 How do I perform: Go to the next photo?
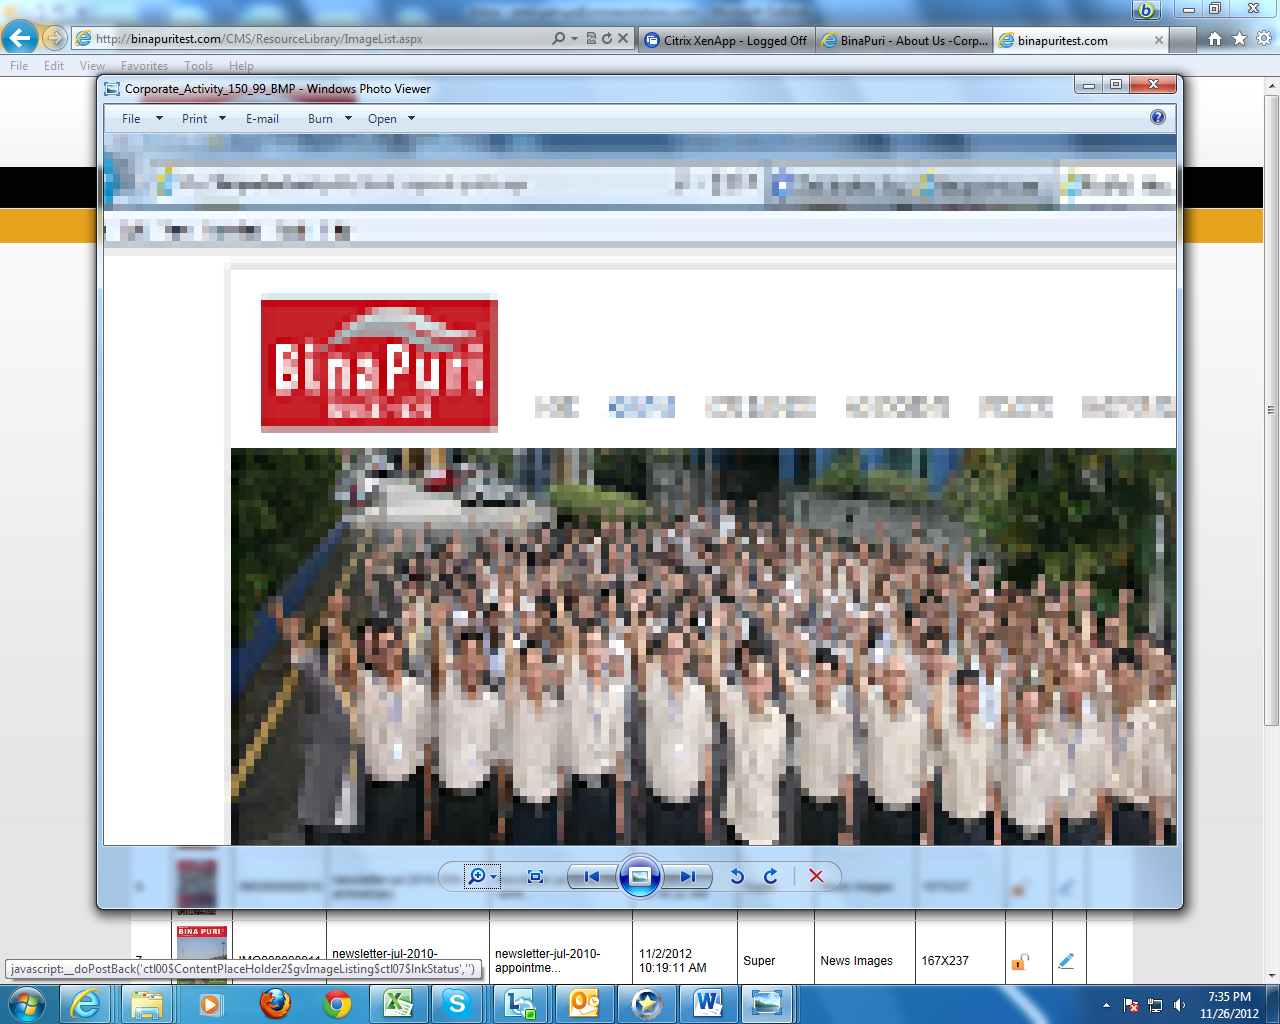tap(687, 877)
